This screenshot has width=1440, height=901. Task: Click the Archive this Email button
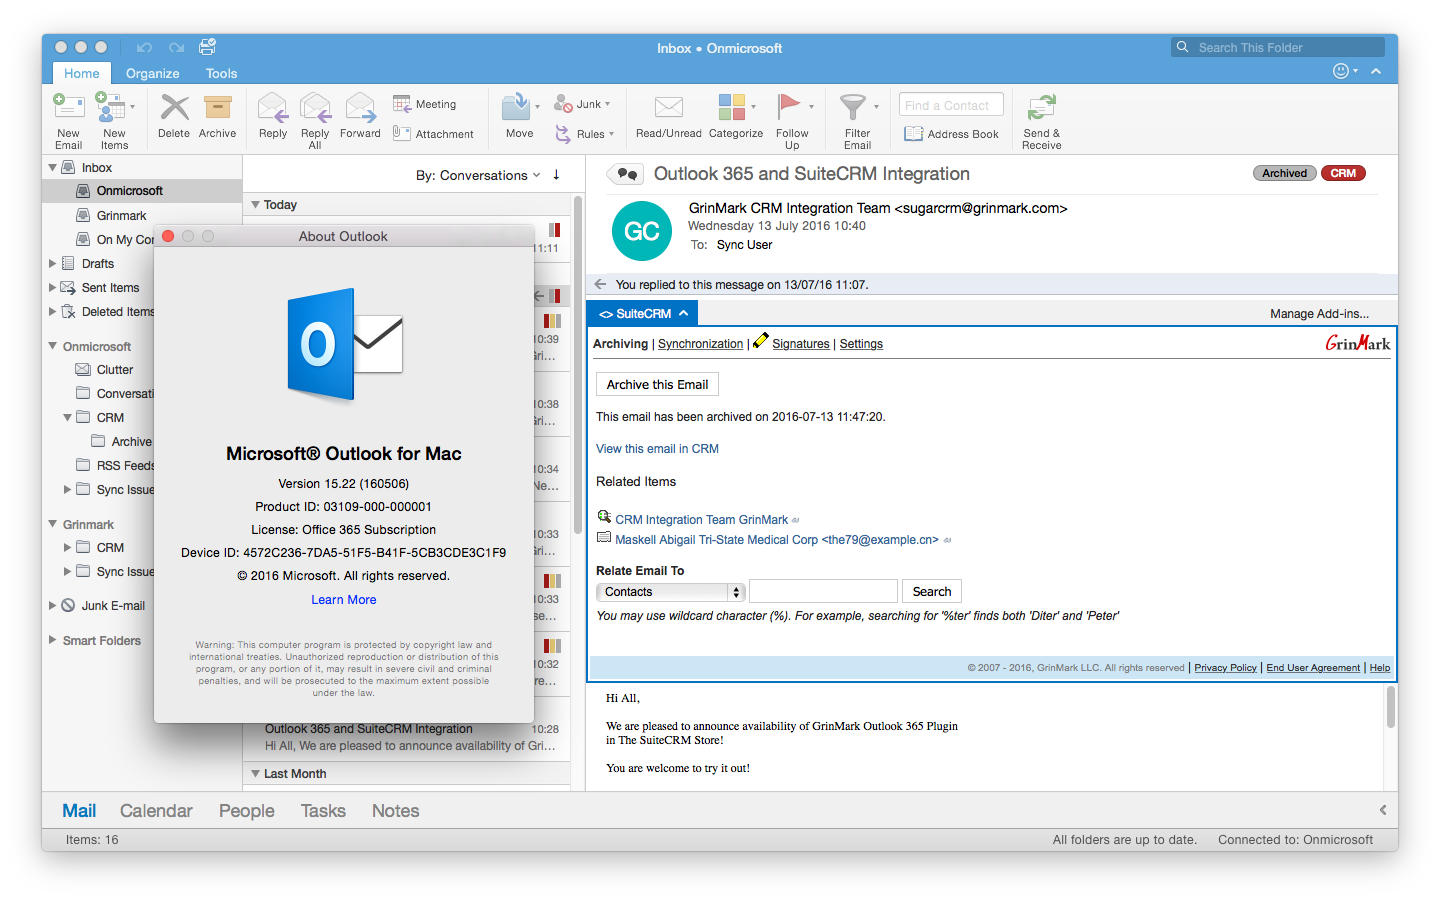(x=657, y=384)
